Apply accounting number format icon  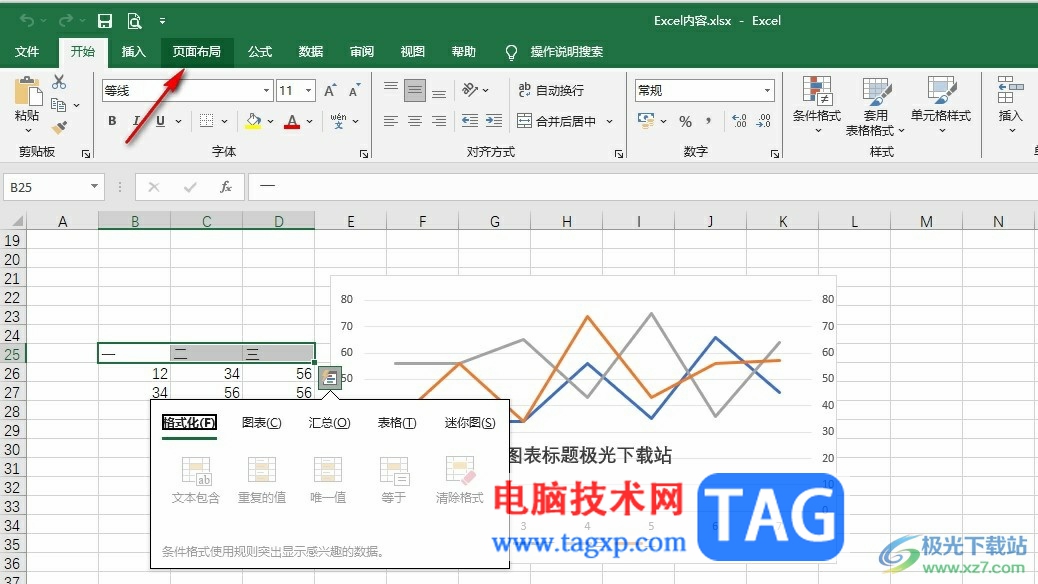[646, 121]
